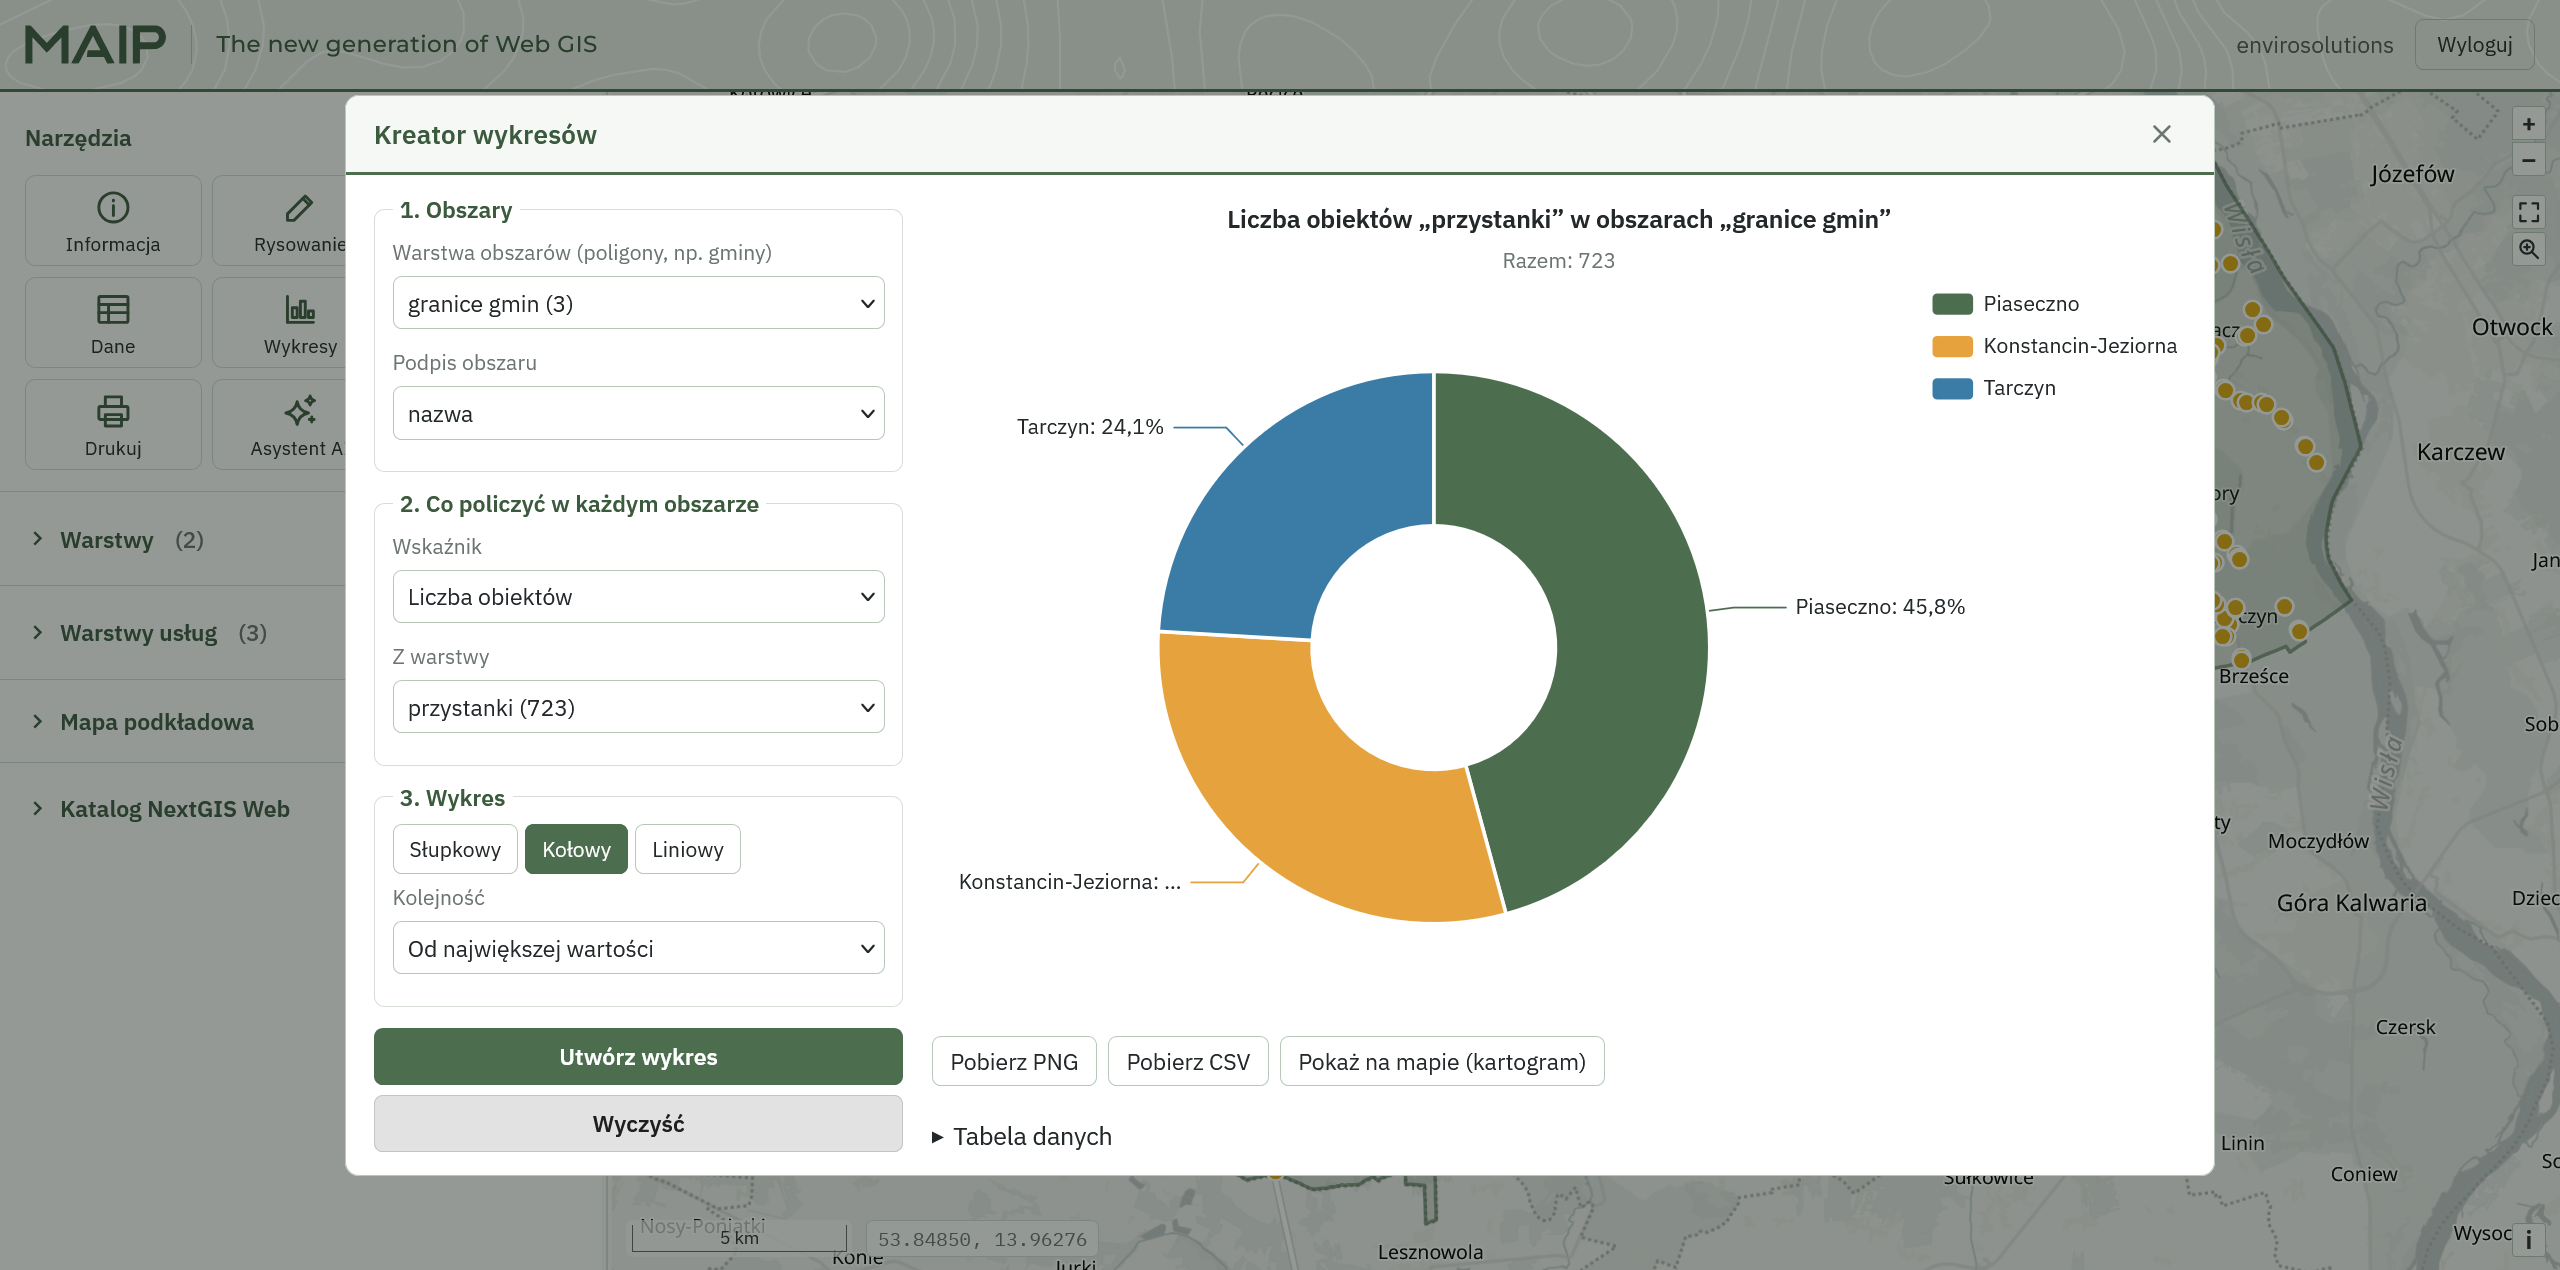Click the Utwórz wykres button

tap(638, 1057)
